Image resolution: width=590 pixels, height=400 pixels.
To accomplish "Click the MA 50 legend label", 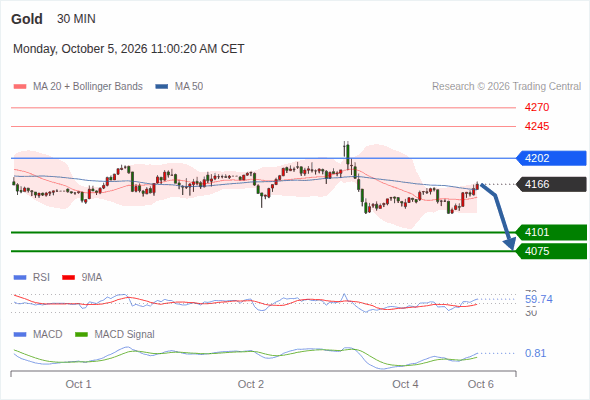I will click(189, 87).
